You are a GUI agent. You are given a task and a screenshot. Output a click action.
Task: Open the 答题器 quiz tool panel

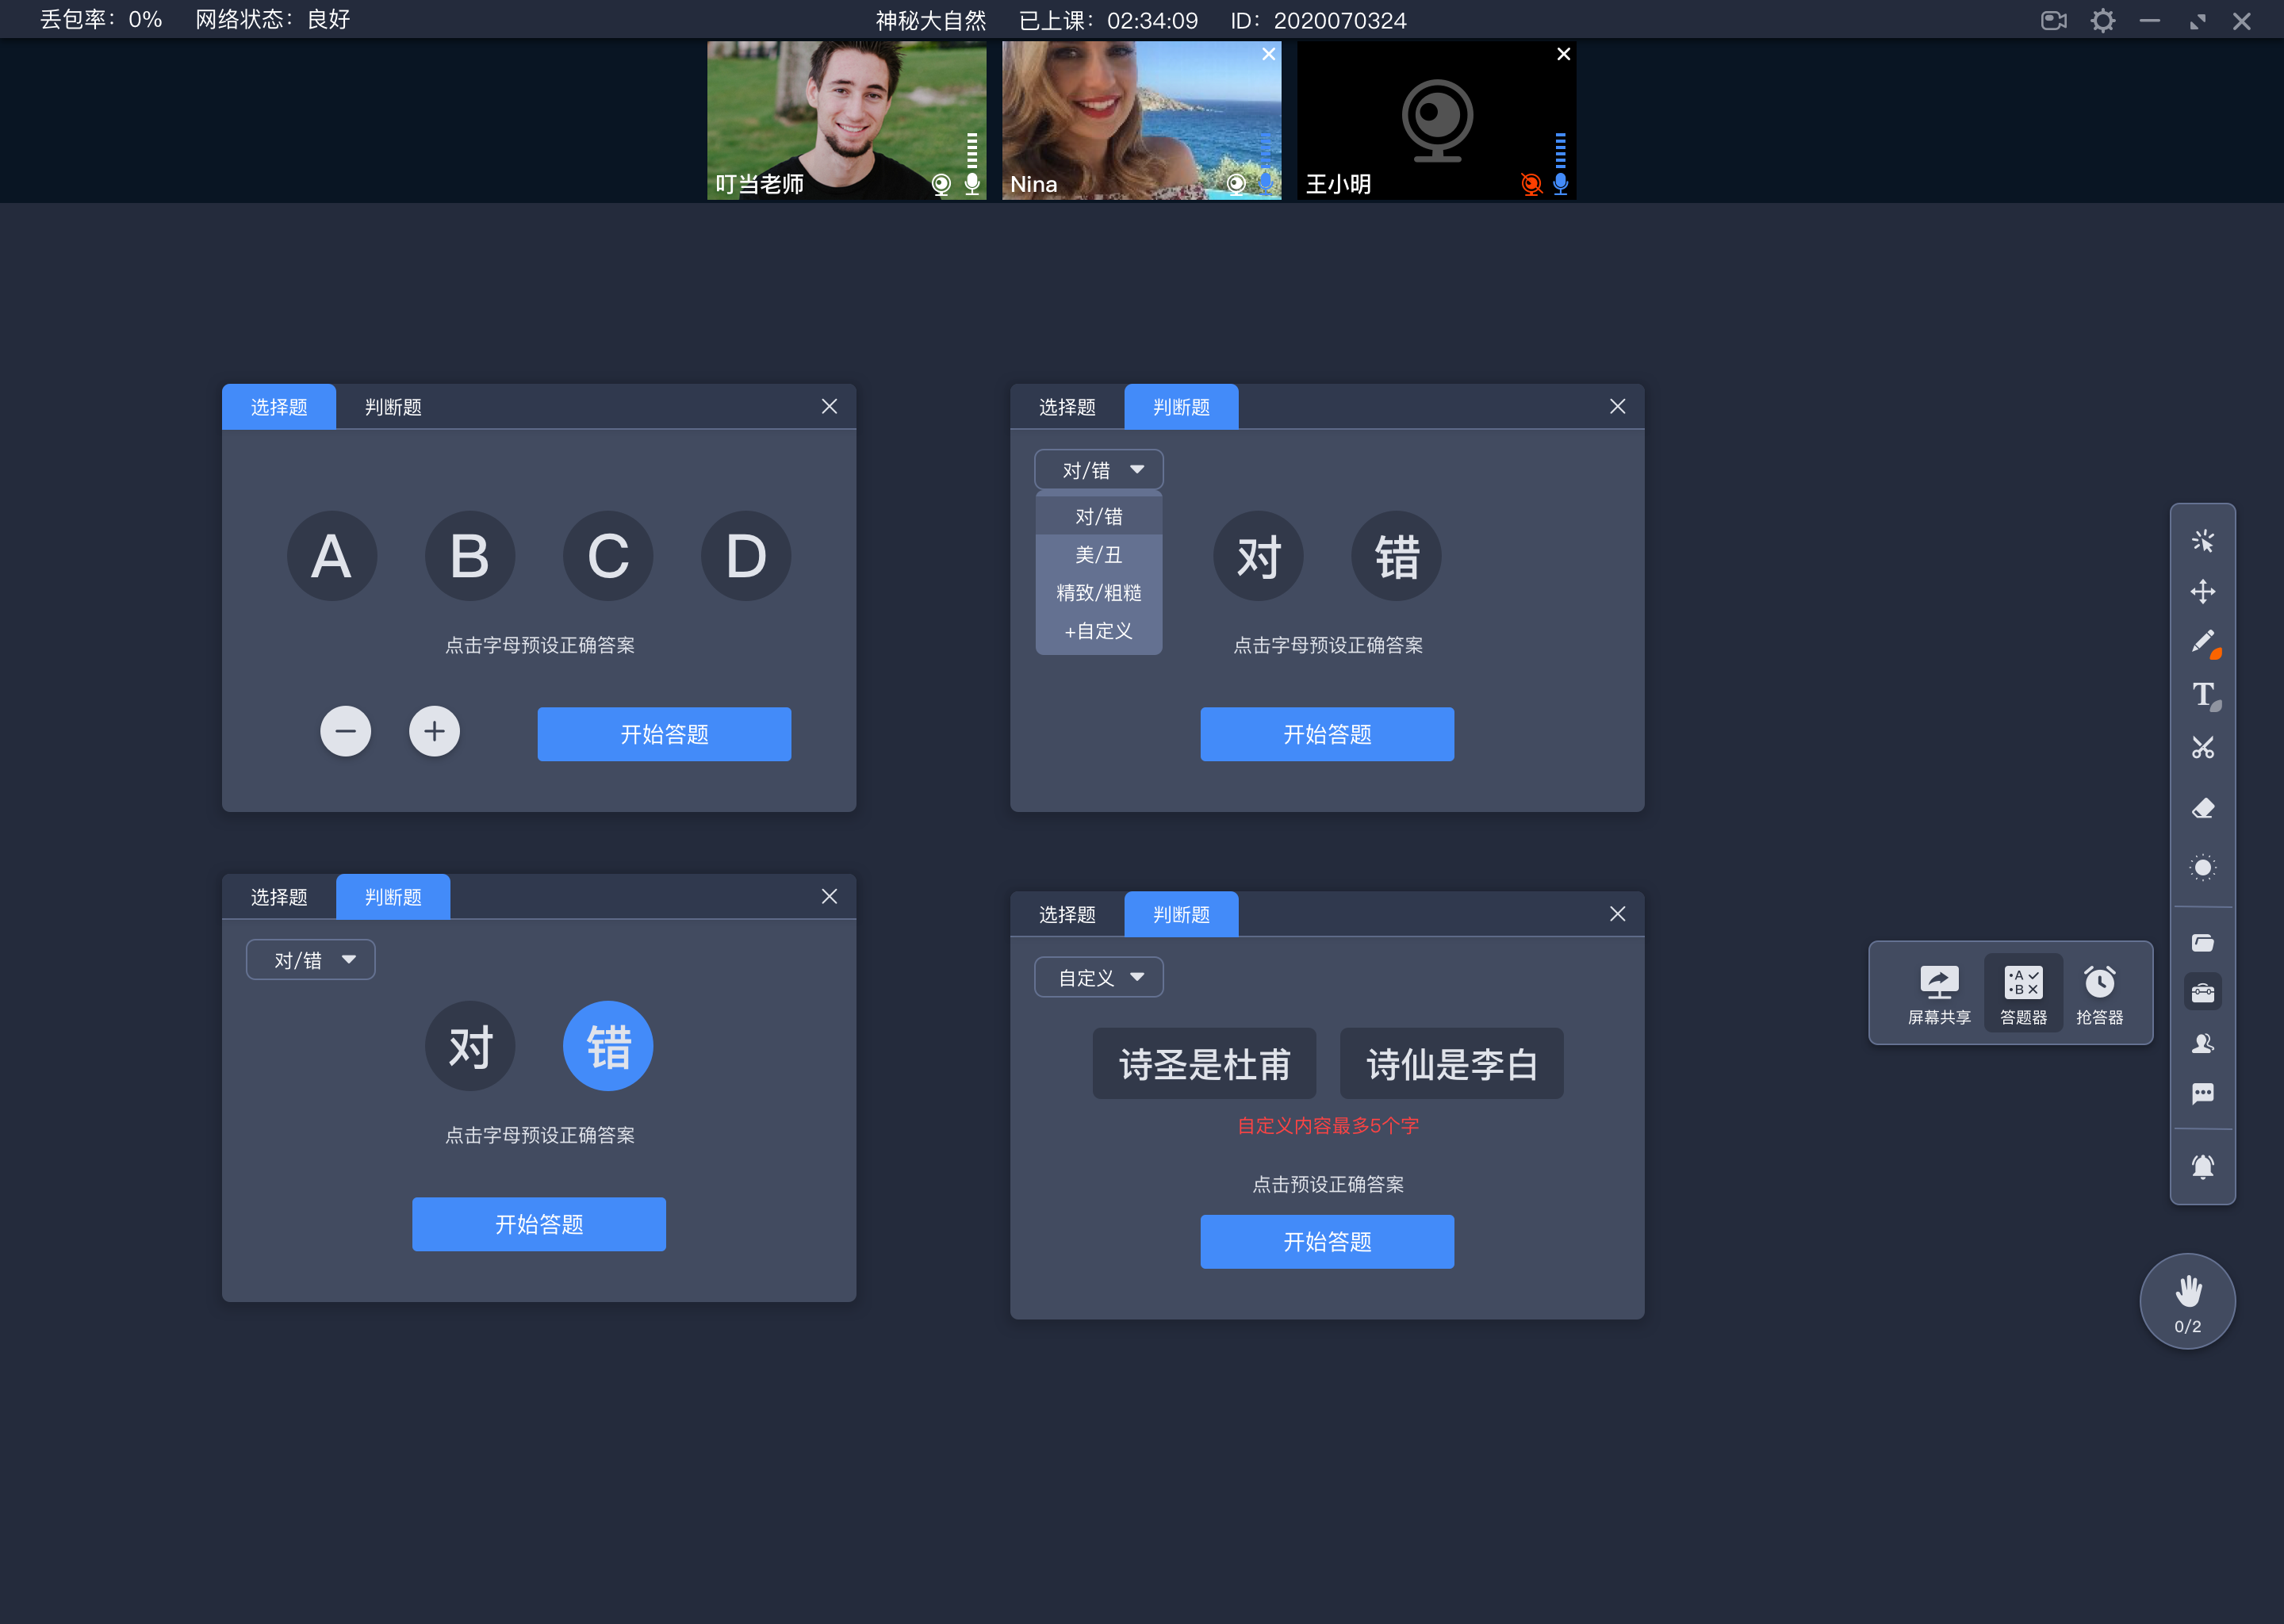click(x=2021, y=991)
